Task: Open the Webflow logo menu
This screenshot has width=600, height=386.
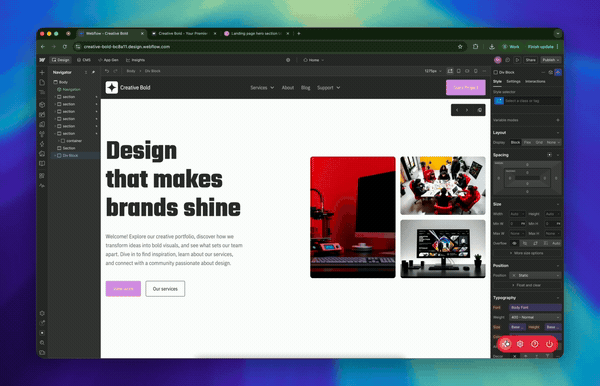Action: tap(42, 60)
